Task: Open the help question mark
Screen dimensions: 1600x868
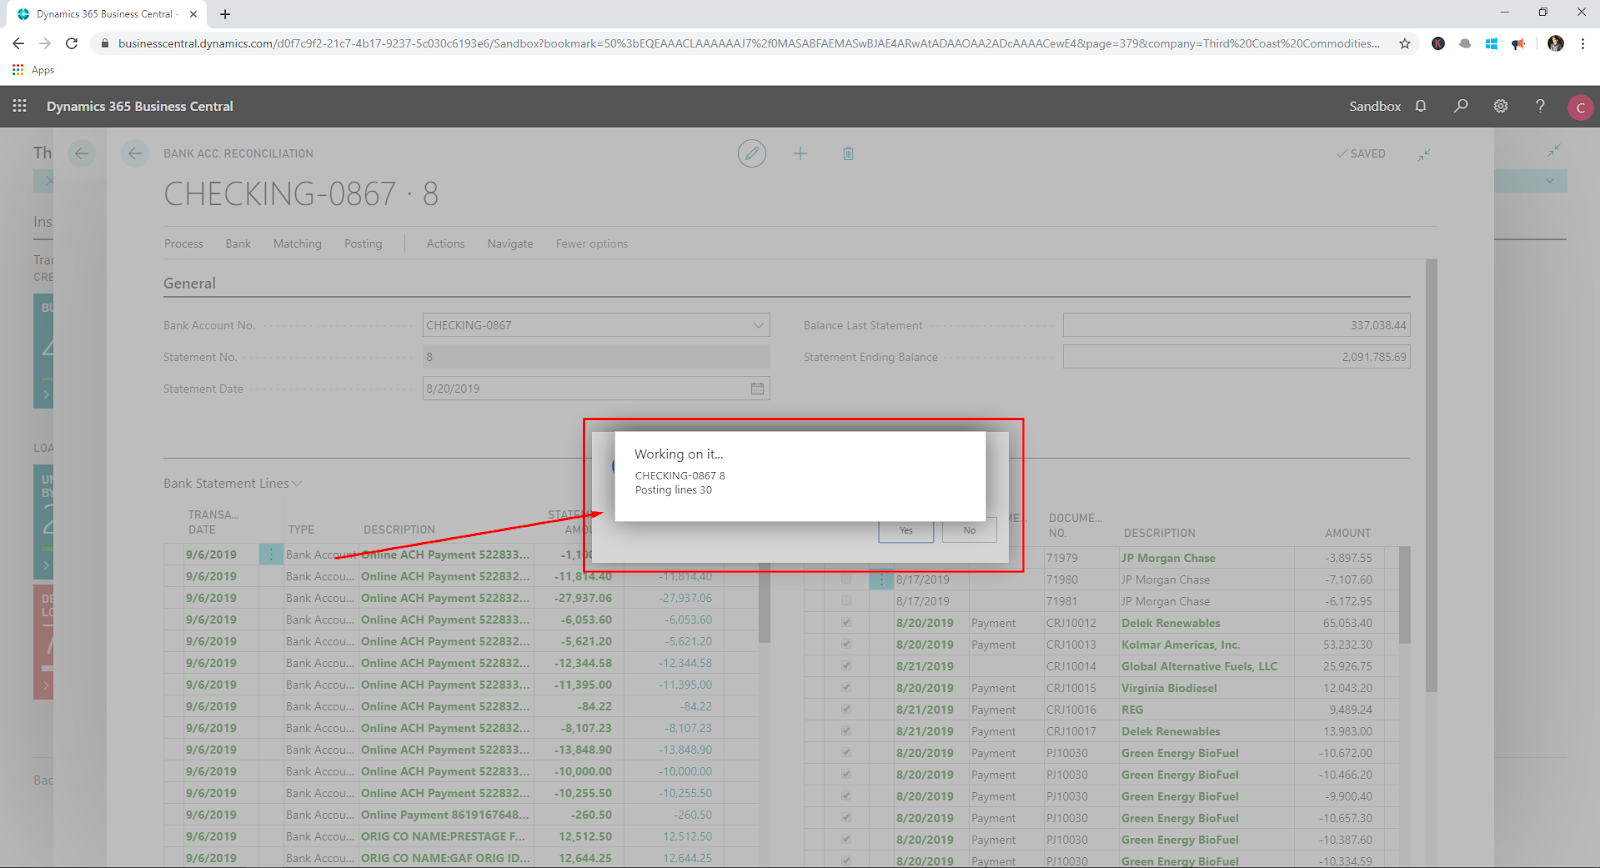Action: pos(1540,106)
